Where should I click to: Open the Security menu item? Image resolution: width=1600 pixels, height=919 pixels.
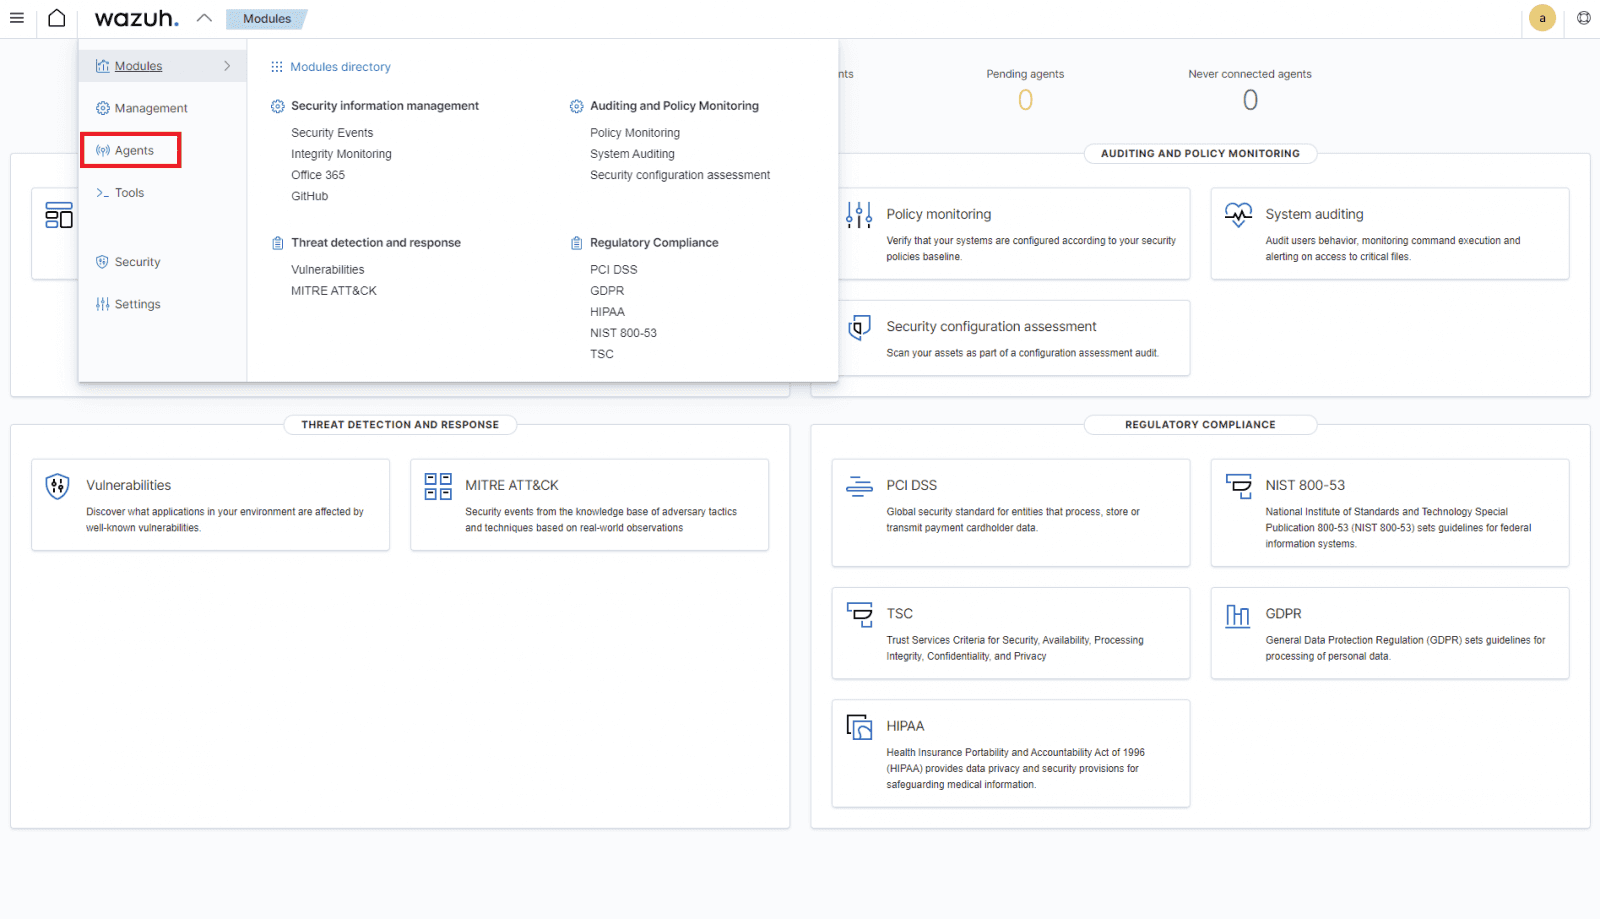137,262
